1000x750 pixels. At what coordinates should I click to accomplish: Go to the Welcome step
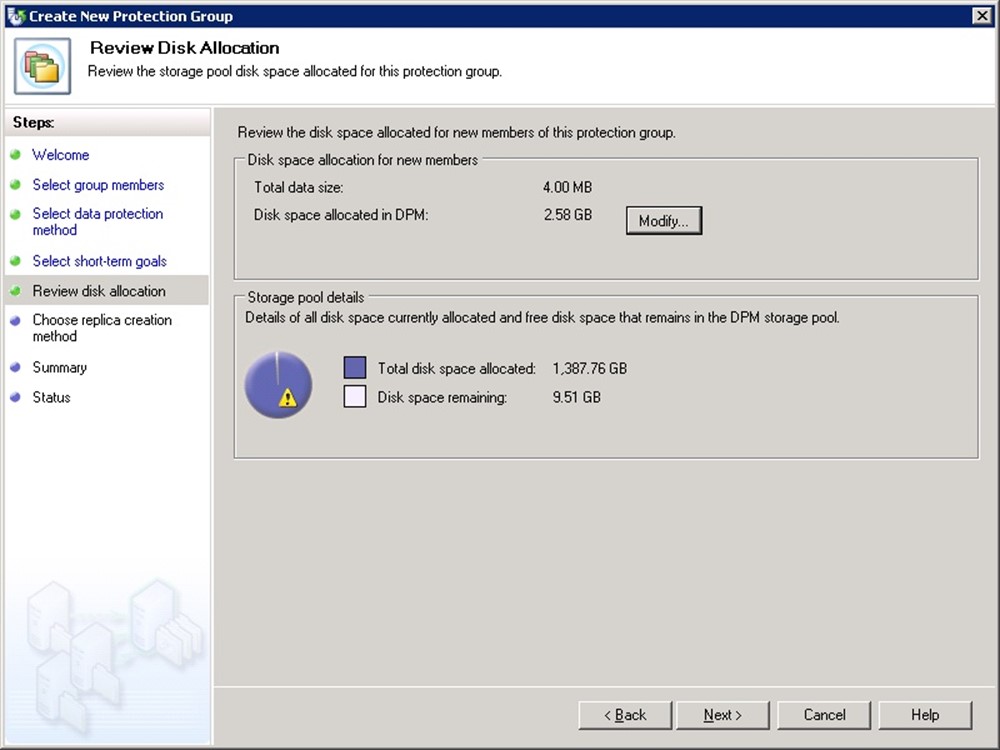pos(60,155)
